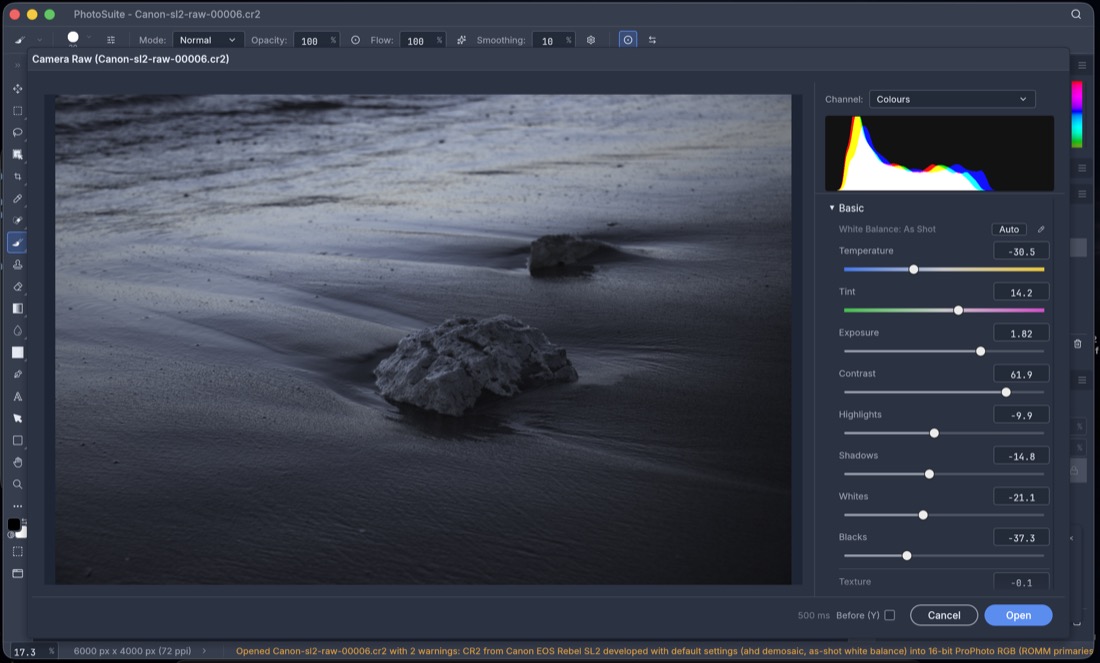Click the white balance eyedropper icon

point(1041,229)
